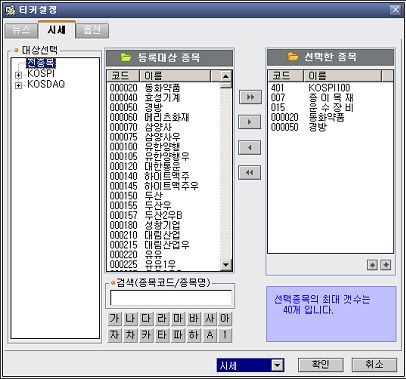Filter stocks with the 바 button
Viewport: 406px width, 379px height.
coord(194,319)
